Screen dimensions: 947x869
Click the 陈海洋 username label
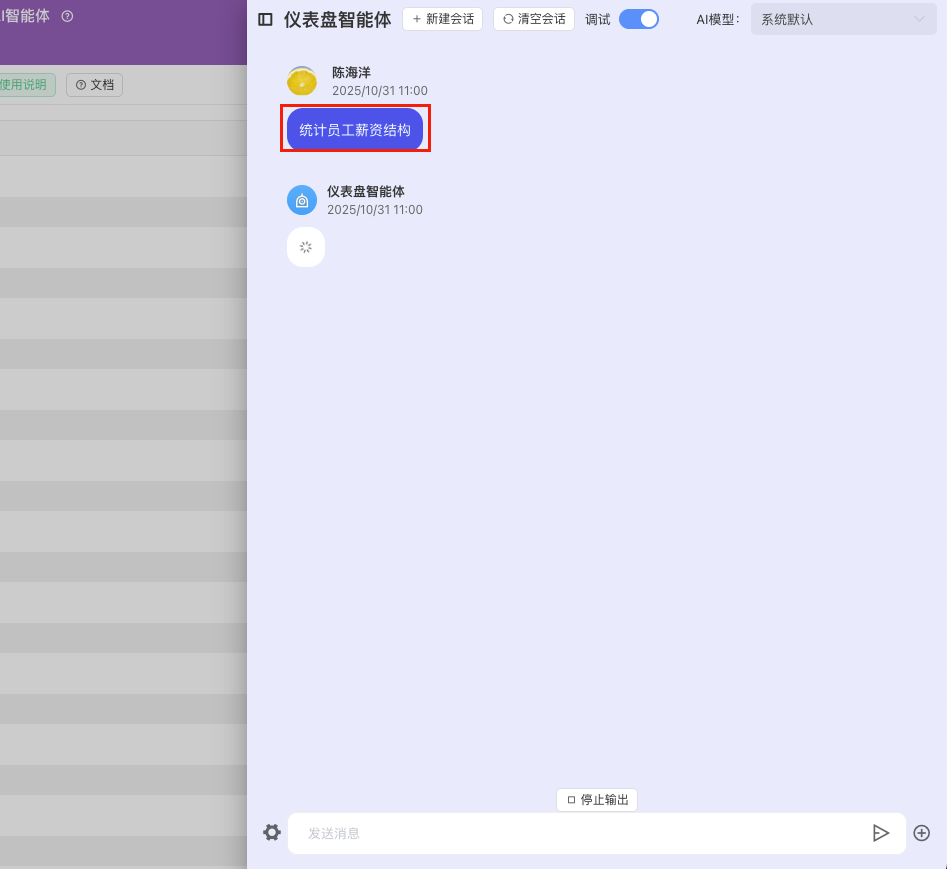click(351, 73)
